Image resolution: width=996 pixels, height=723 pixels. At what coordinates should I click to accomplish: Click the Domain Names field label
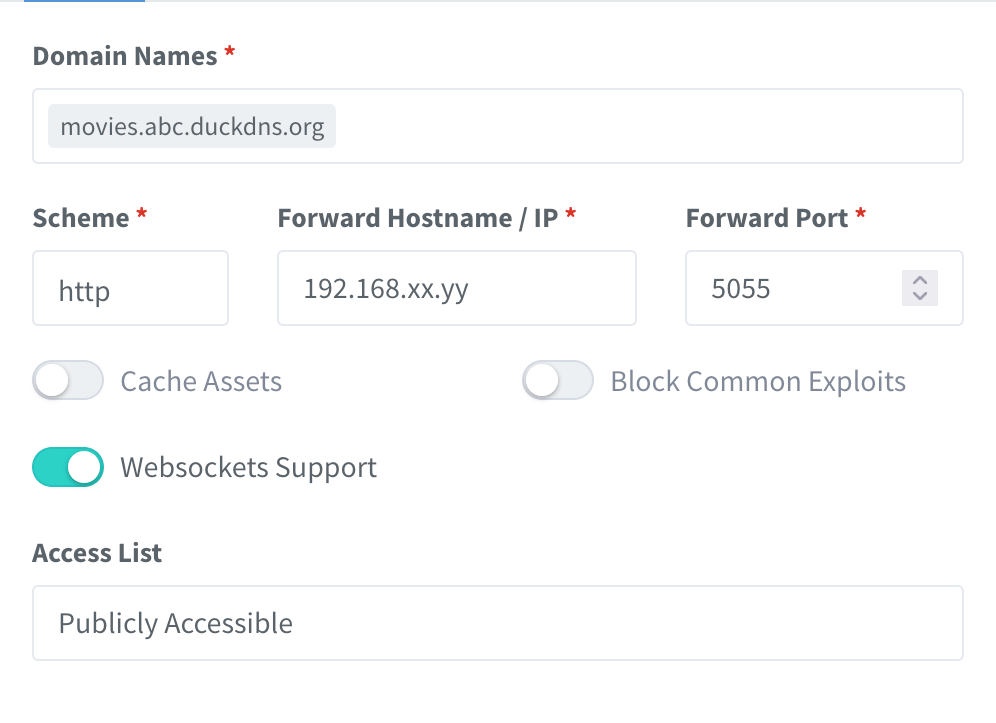pos(125,56)
